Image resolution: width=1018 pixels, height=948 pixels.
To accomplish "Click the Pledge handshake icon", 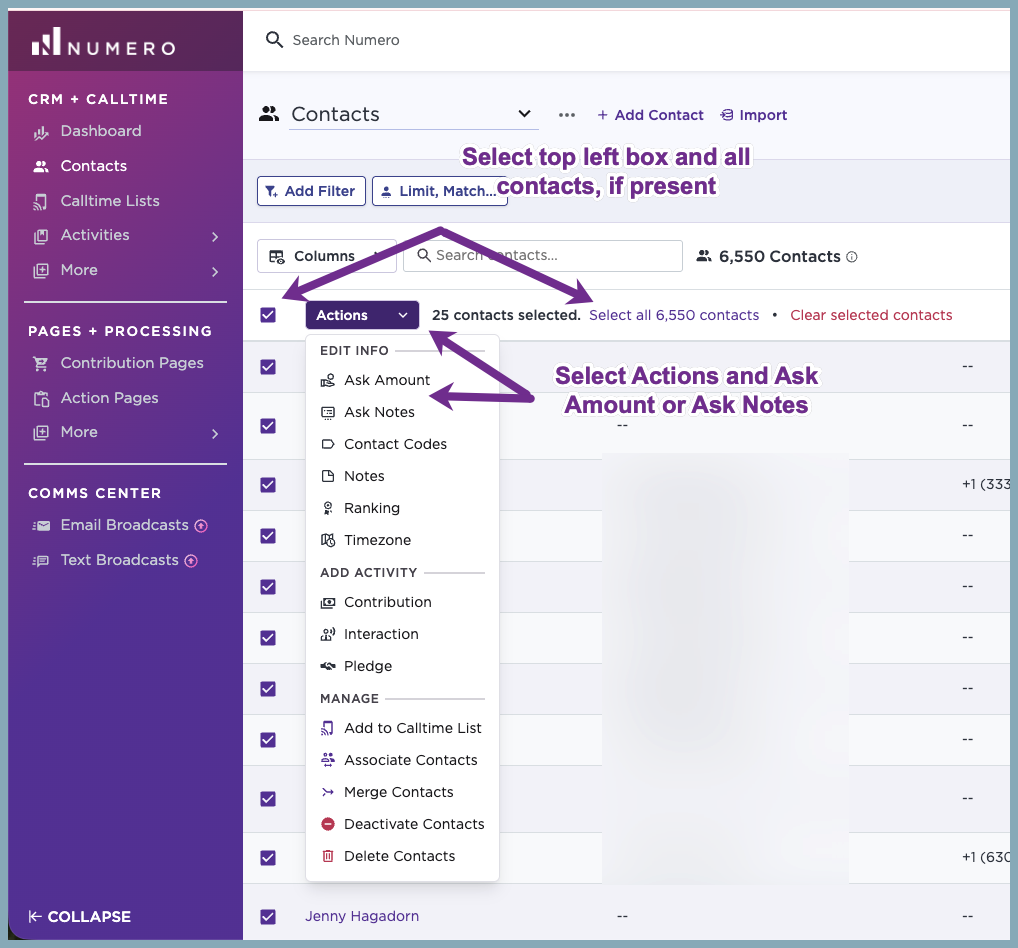I will (328, 666).
